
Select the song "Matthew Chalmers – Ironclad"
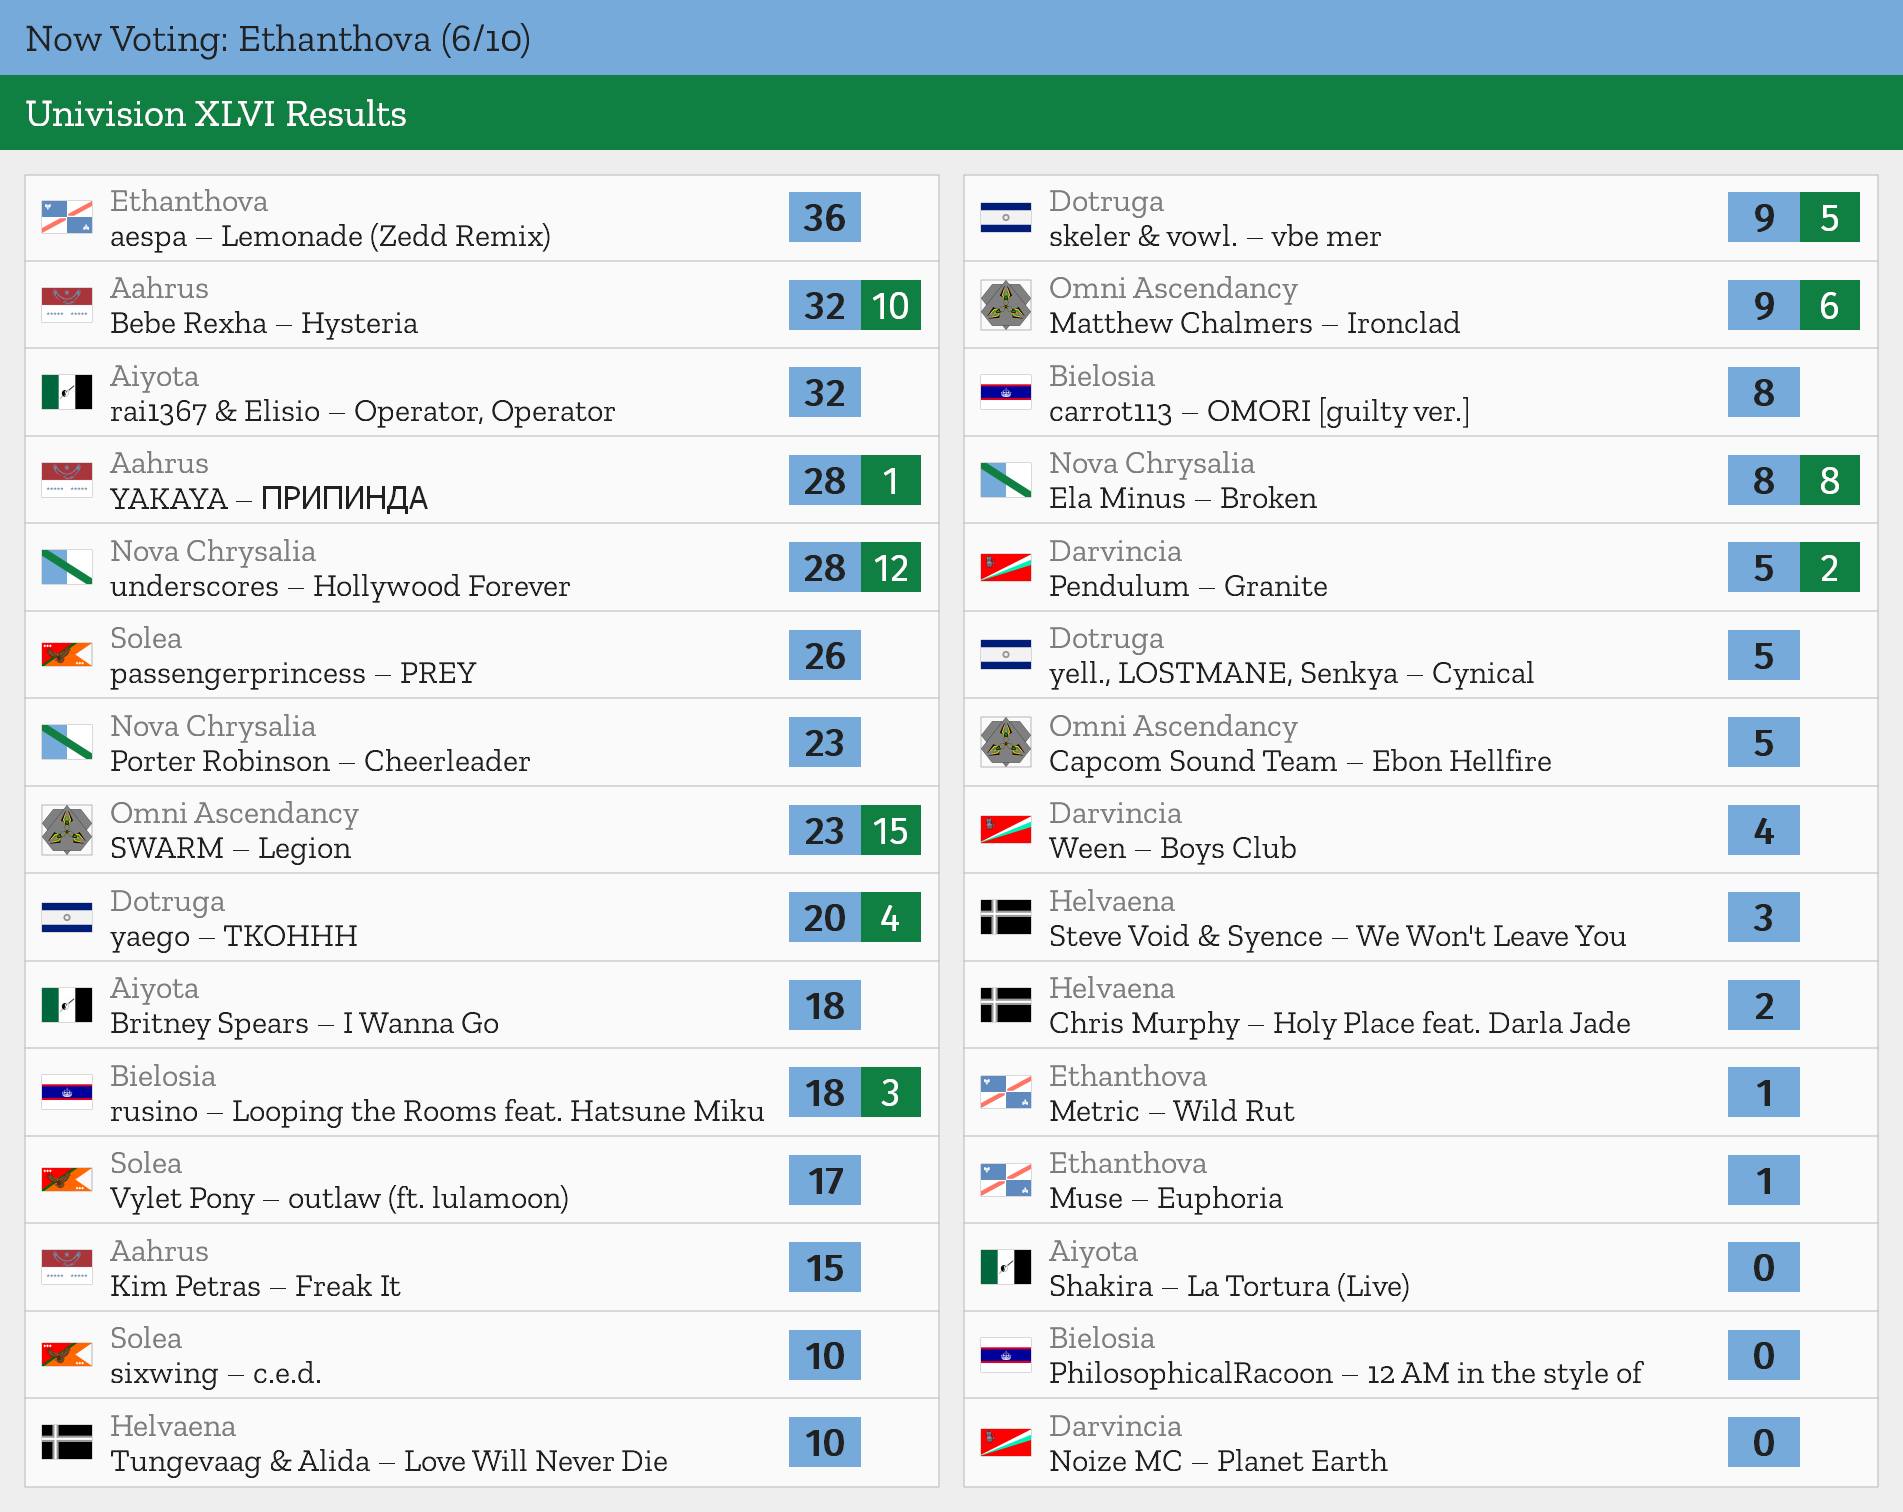click(x=1254, y=324)
